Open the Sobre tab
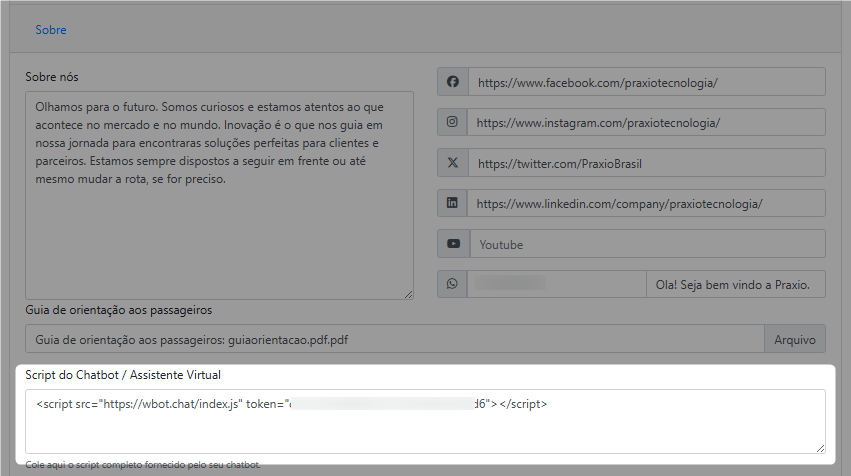This screenshot has width=851, height=476. [51, 30]
